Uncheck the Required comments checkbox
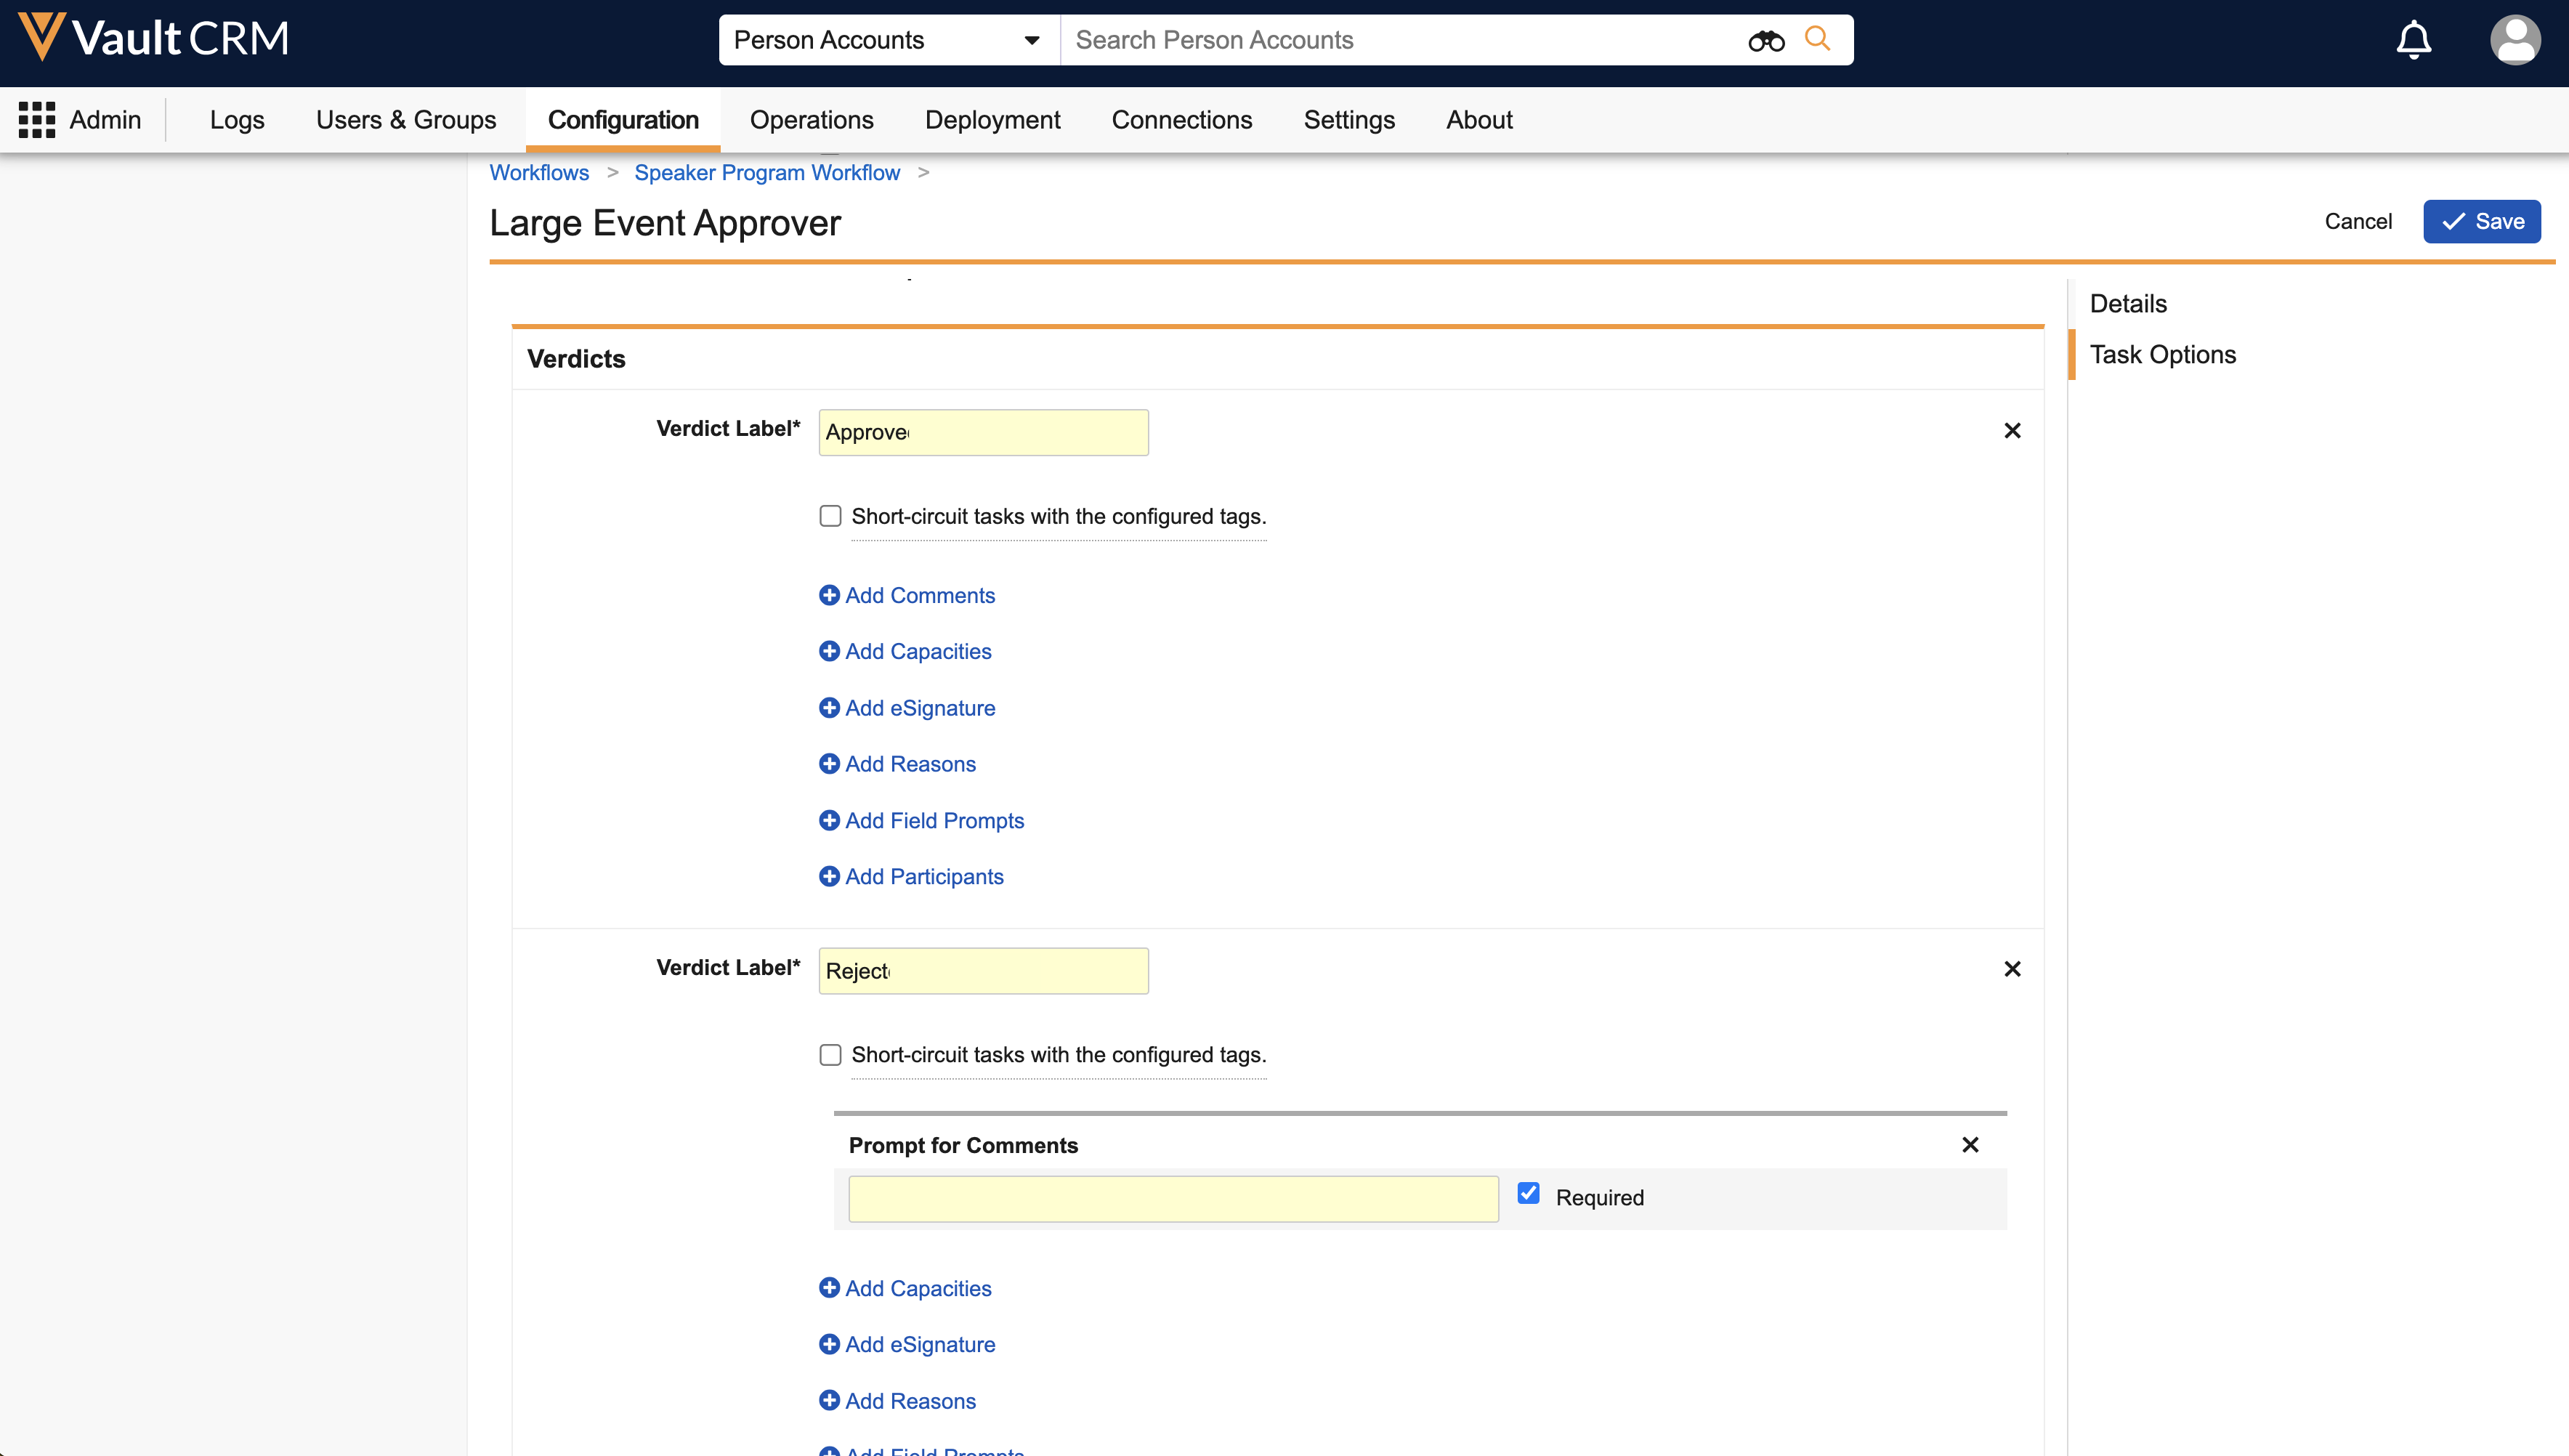The image size is (2569, 1456). [x=1528, y=1193]
